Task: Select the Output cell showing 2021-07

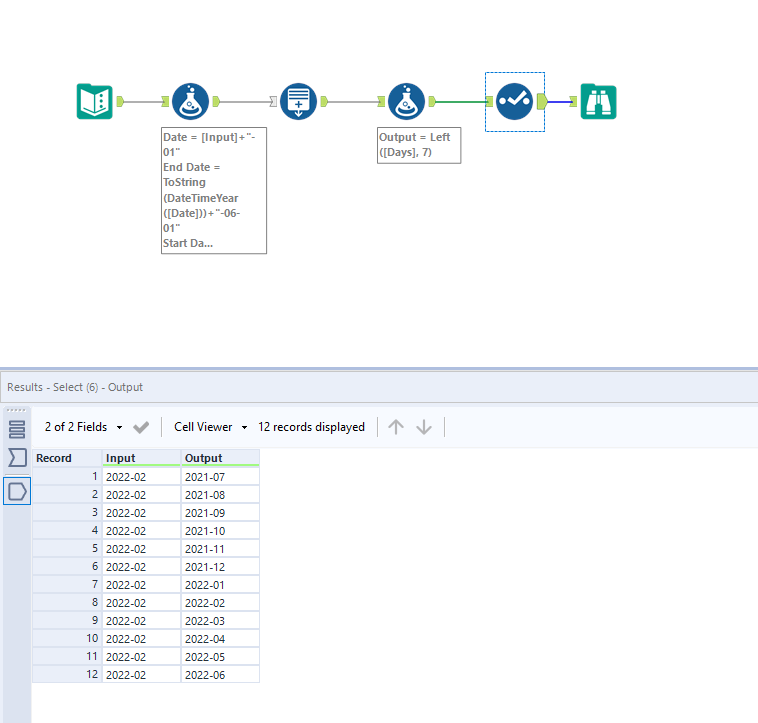Action: click(220, 477)
